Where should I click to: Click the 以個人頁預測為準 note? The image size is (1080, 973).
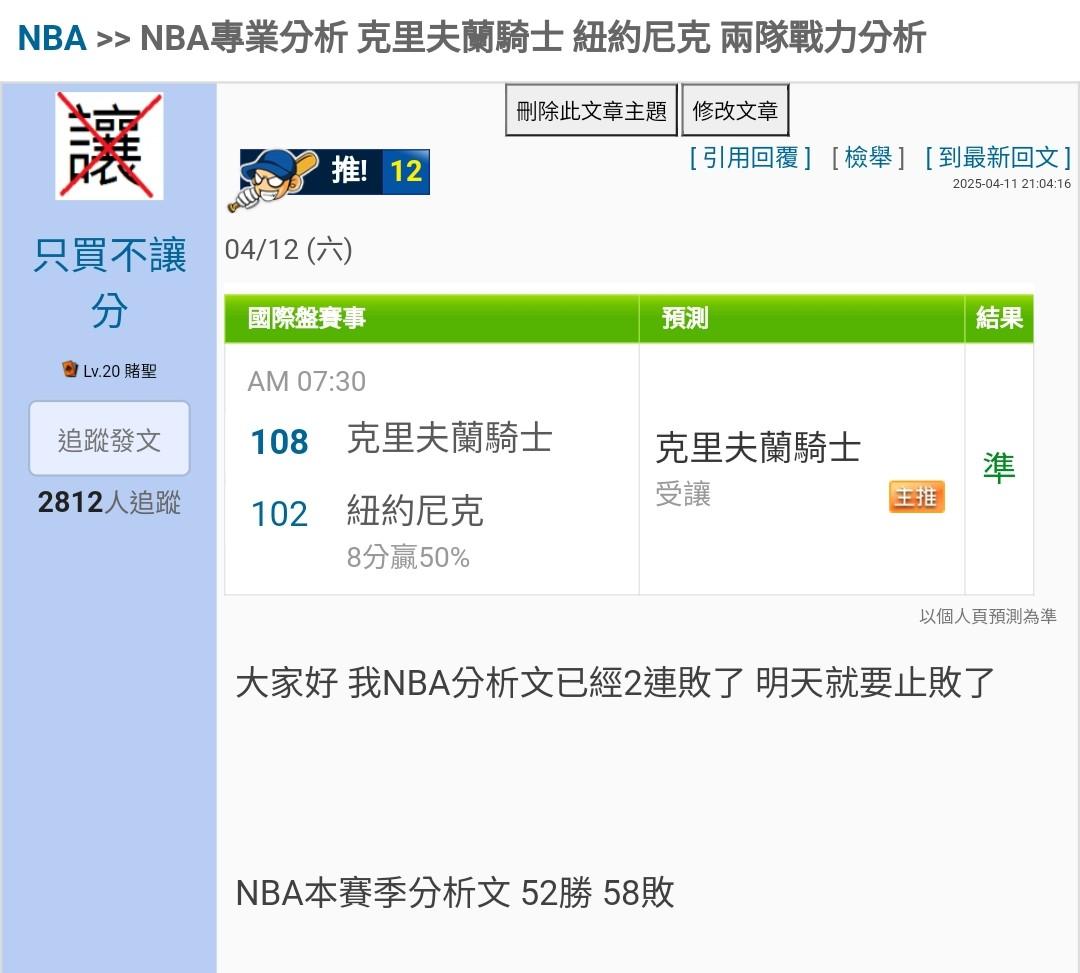(988, 616)
